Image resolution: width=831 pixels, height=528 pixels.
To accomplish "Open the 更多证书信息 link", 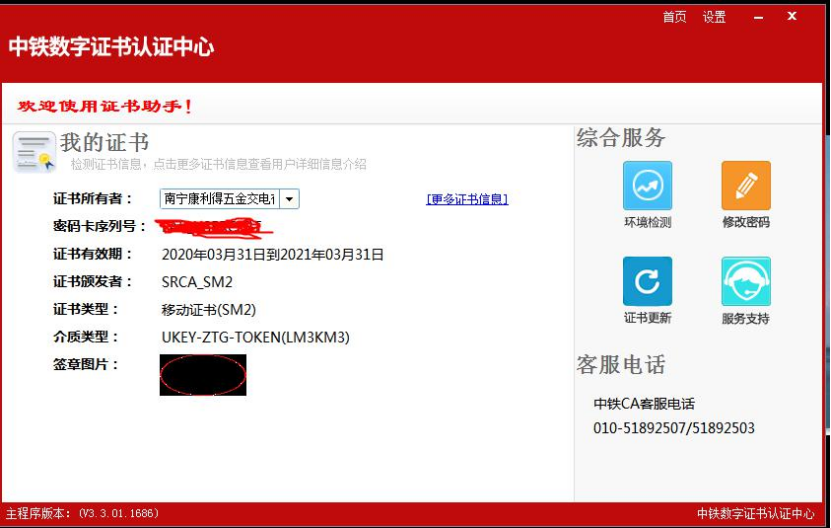I will click(467, 199).
